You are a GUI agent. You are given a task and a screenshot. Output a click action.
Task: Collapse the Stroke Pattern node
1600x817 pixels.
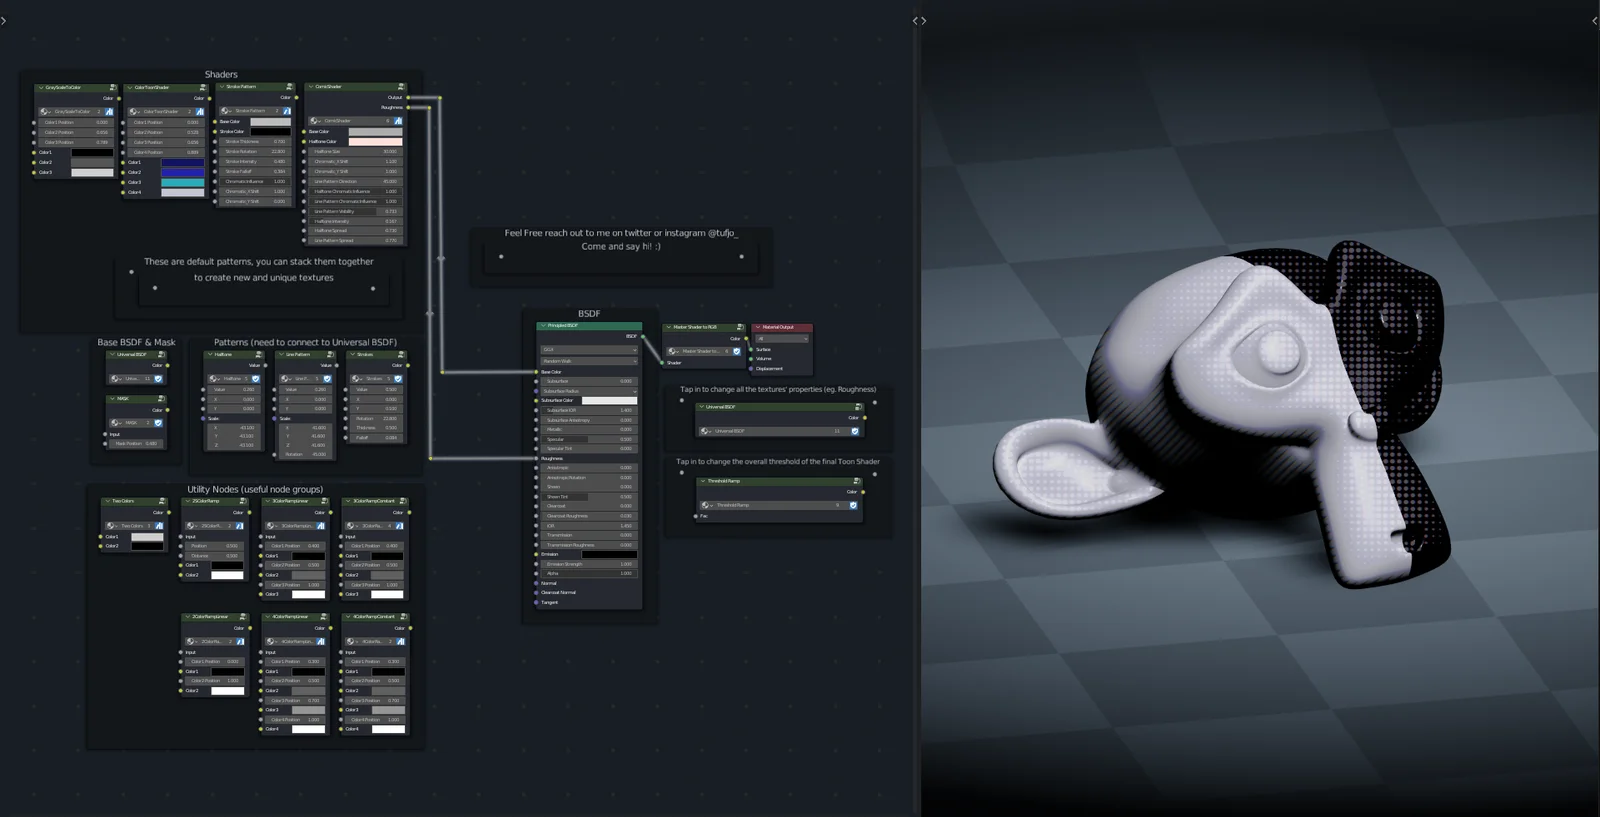point(222,87)
